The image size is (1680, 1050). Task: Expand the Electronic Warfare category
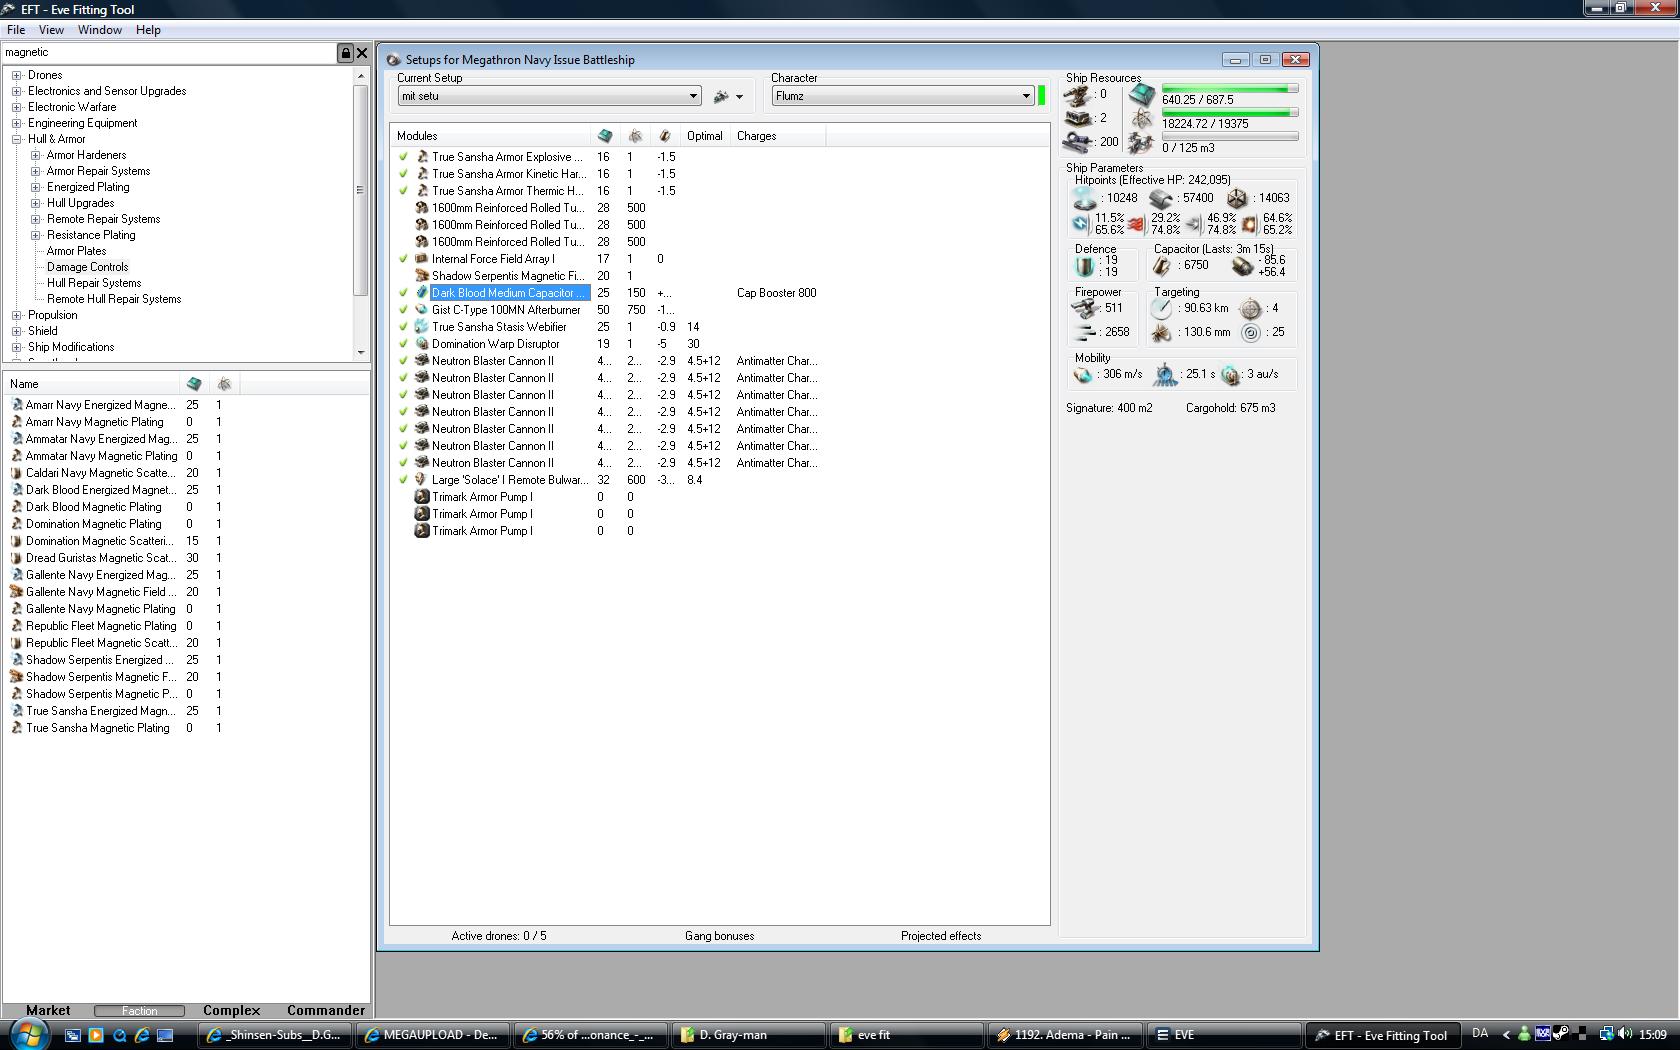coord(17,107)
